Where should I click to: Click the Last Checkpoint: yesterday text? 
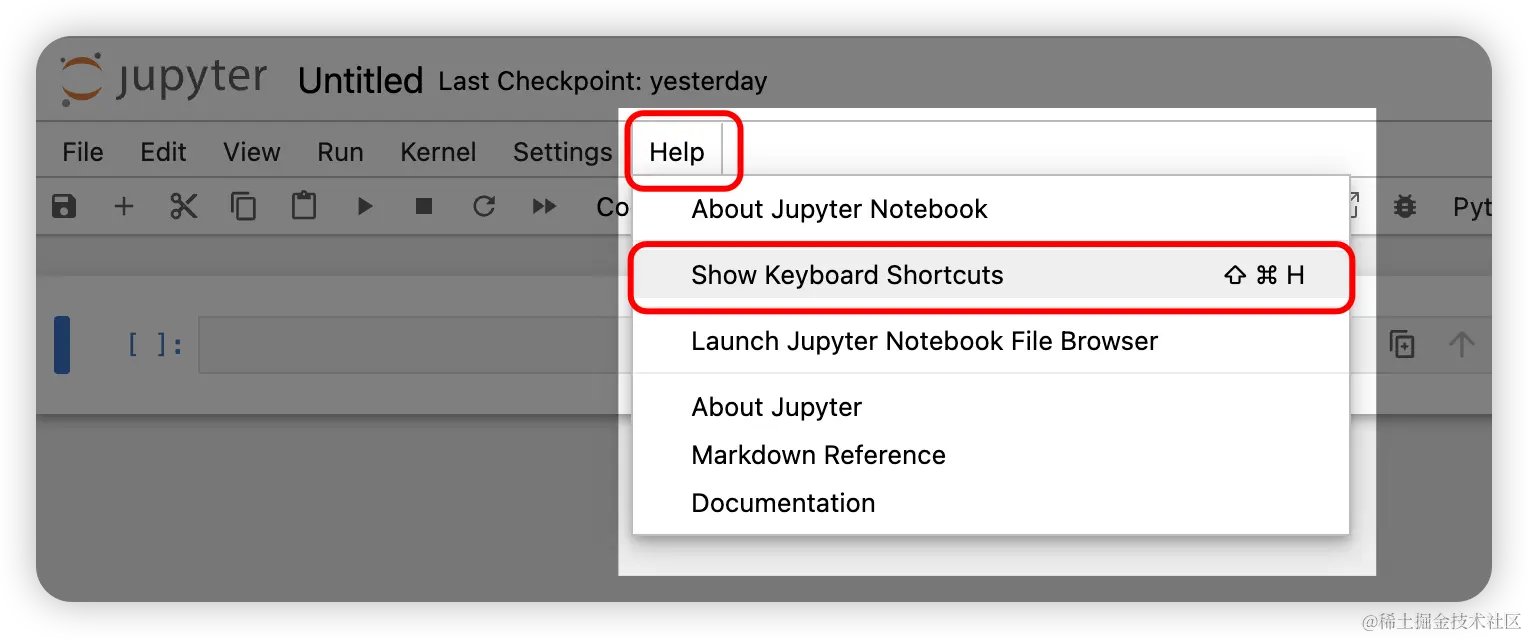tap(602, 81)
